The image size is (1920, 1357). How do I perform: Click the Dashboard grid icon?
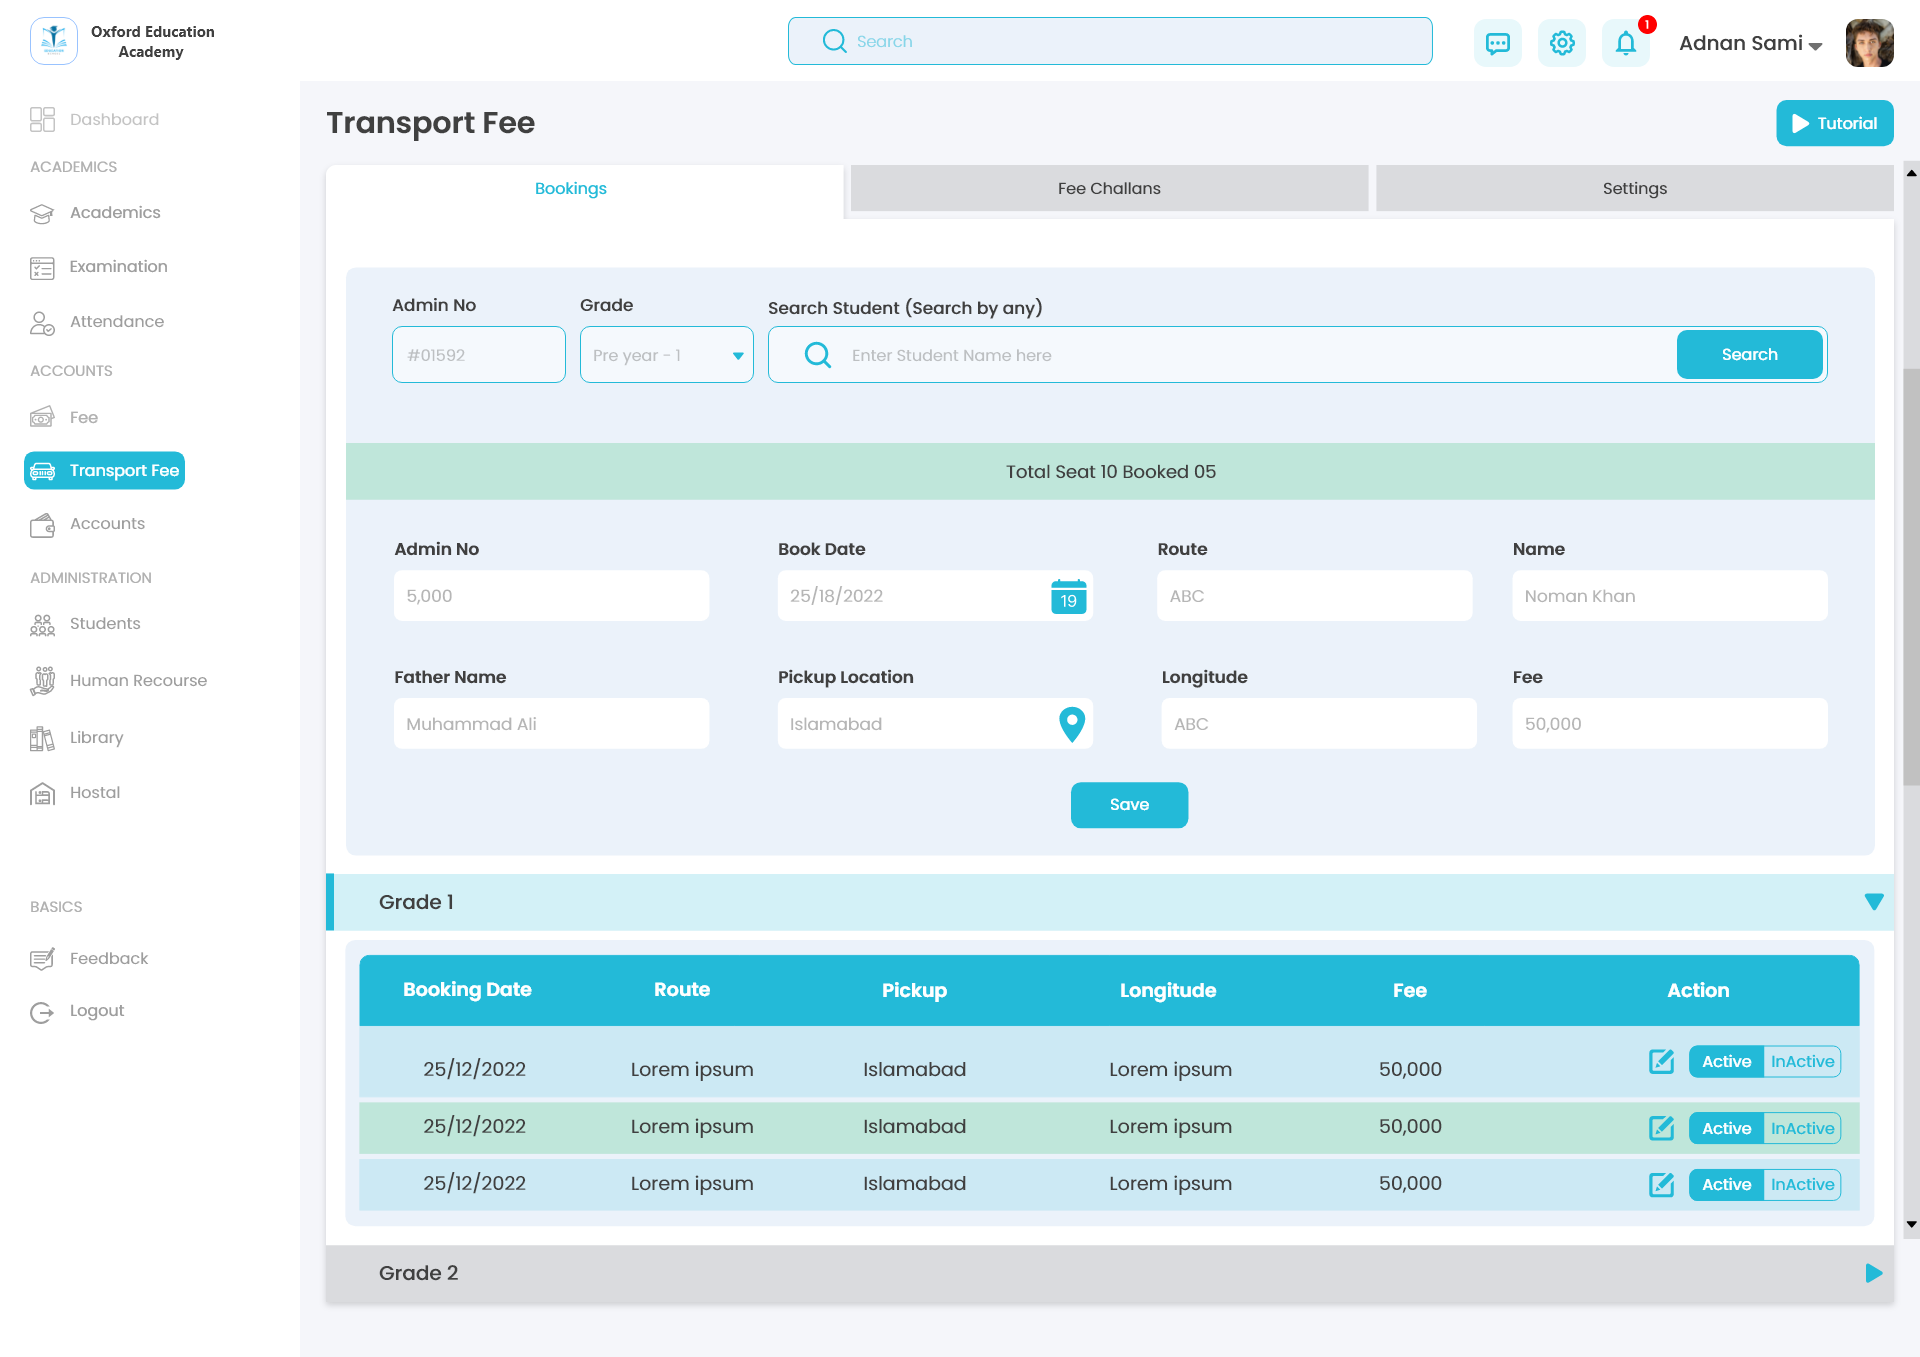[x=42, y=119]
